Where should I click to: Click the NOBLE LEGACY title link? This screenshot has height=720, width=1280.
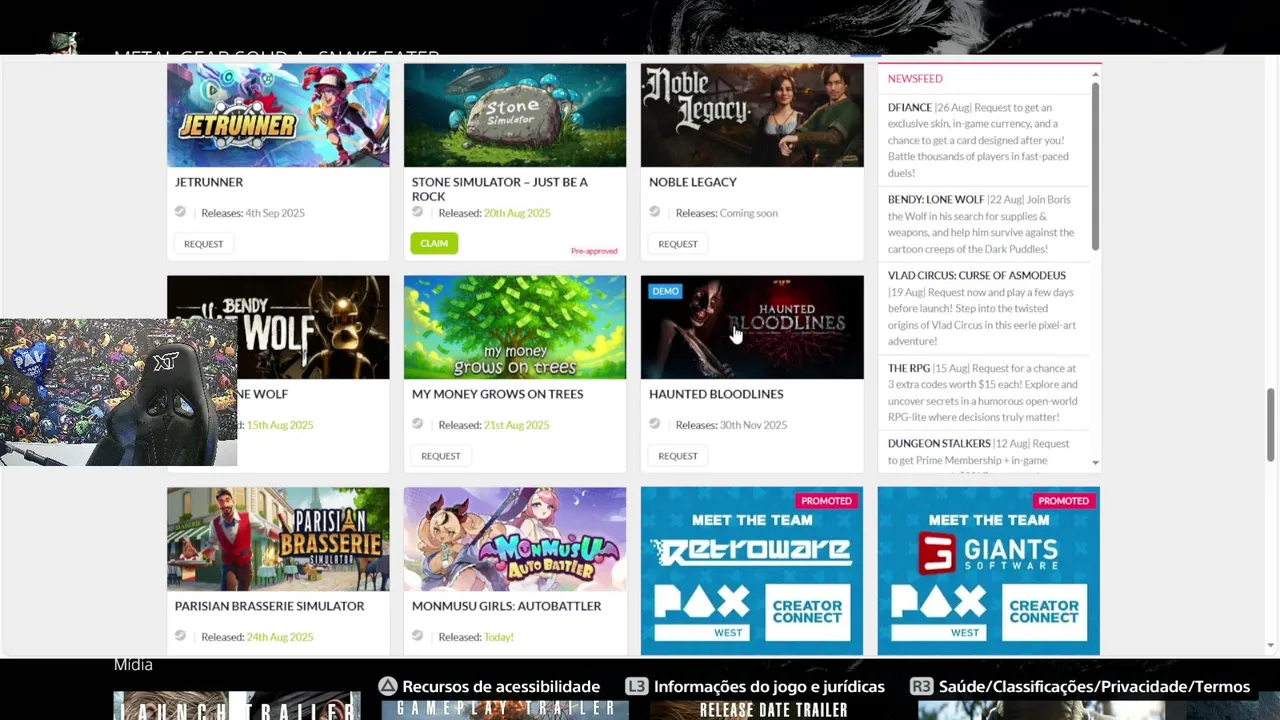click(693, 182)
